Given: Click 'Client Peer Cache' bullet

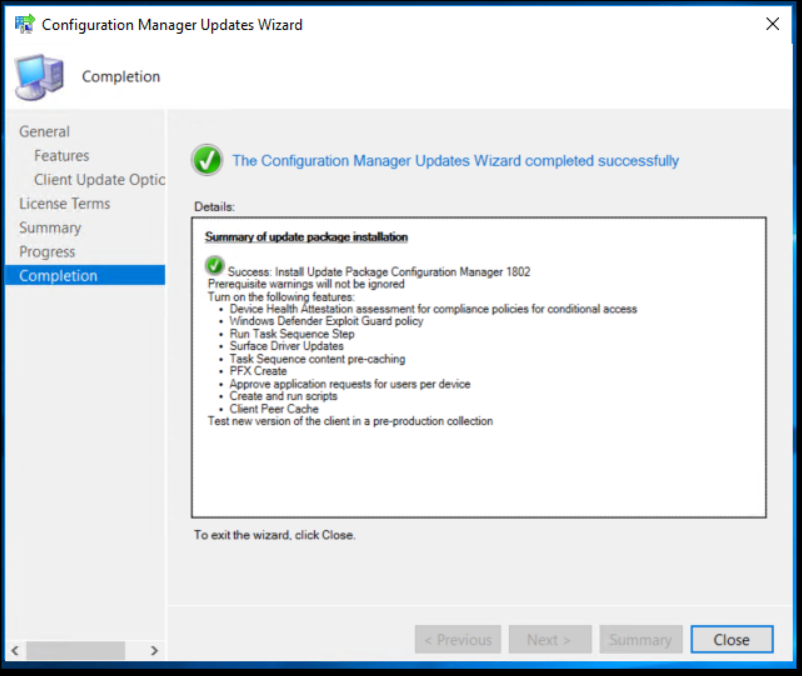Looking at the screenshot, I should click(274, 409).
